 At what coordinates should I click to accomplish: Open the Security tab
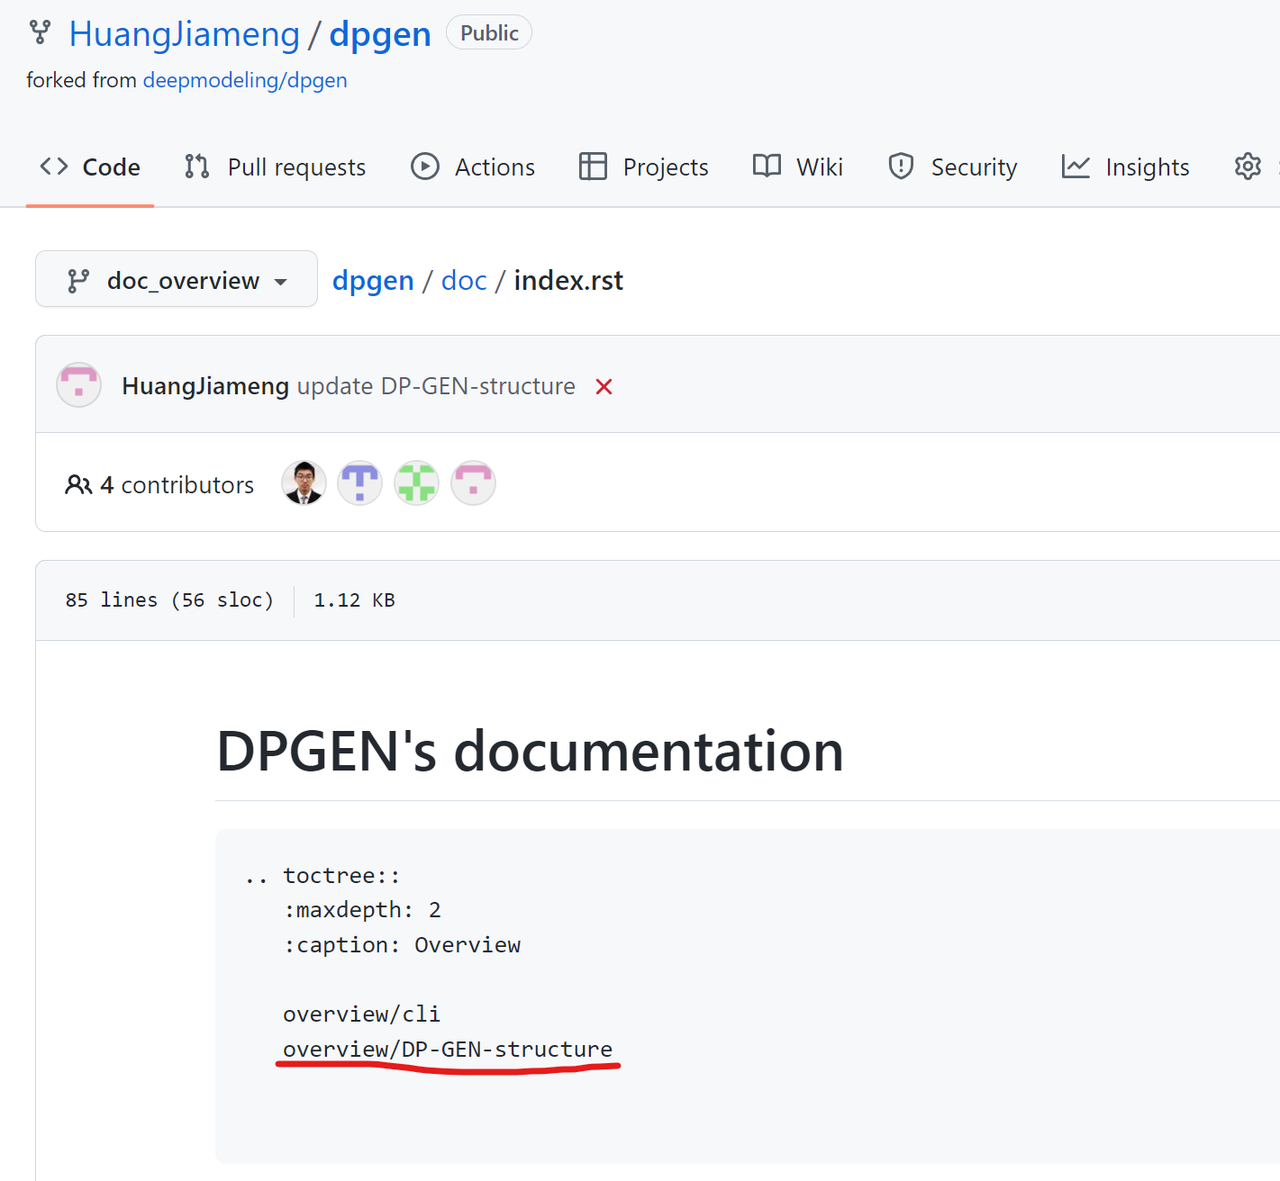tap(952, 167)
